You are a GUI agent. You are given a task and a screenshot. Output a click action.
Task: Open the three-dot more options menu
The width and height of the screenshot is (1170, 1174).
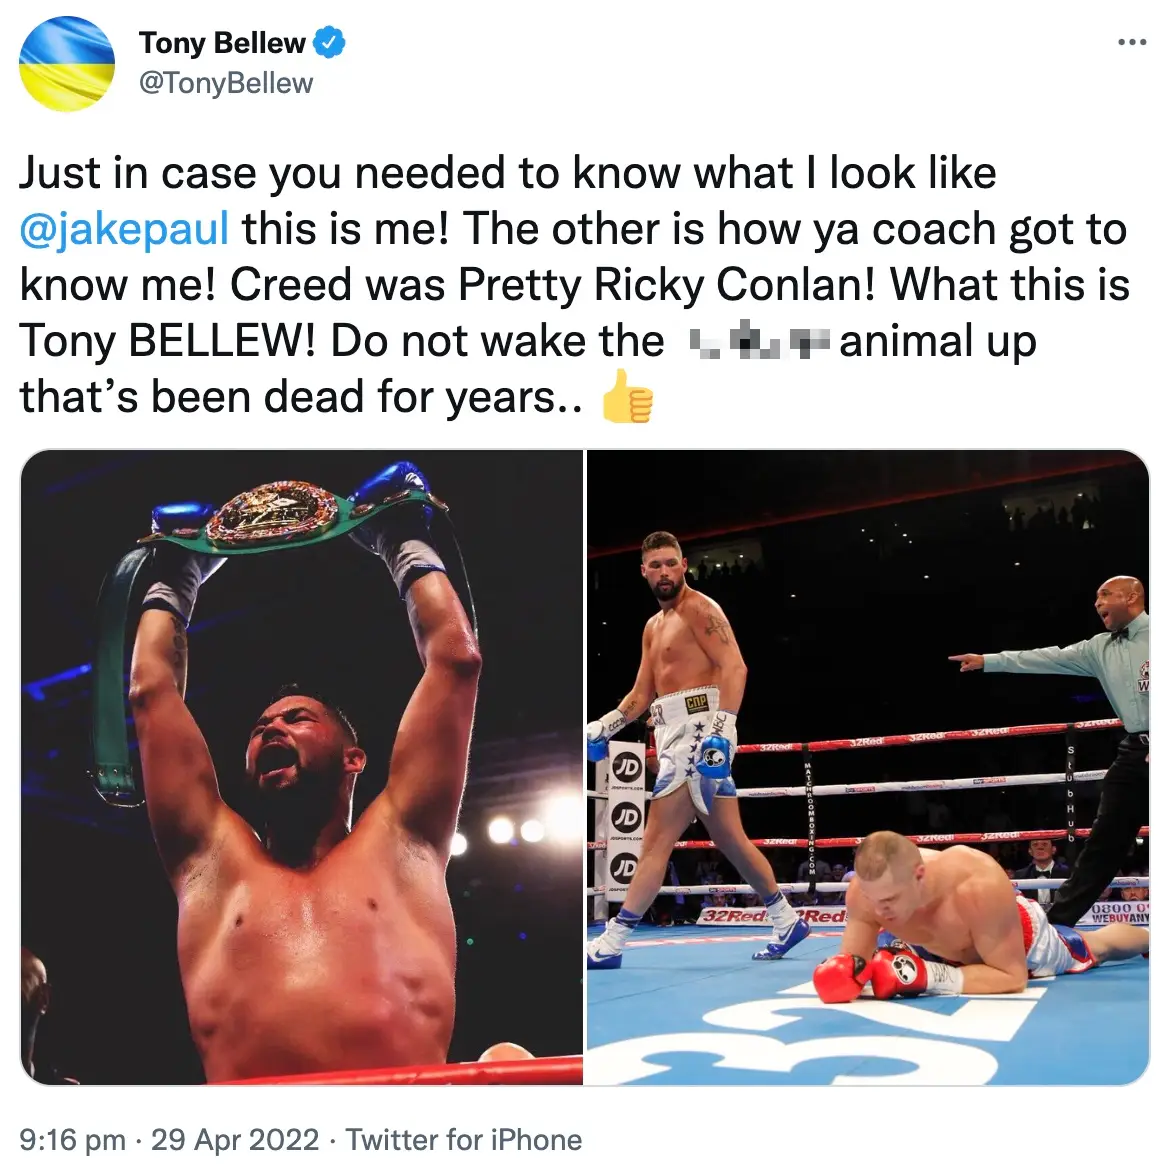(x=1131, y=40)
